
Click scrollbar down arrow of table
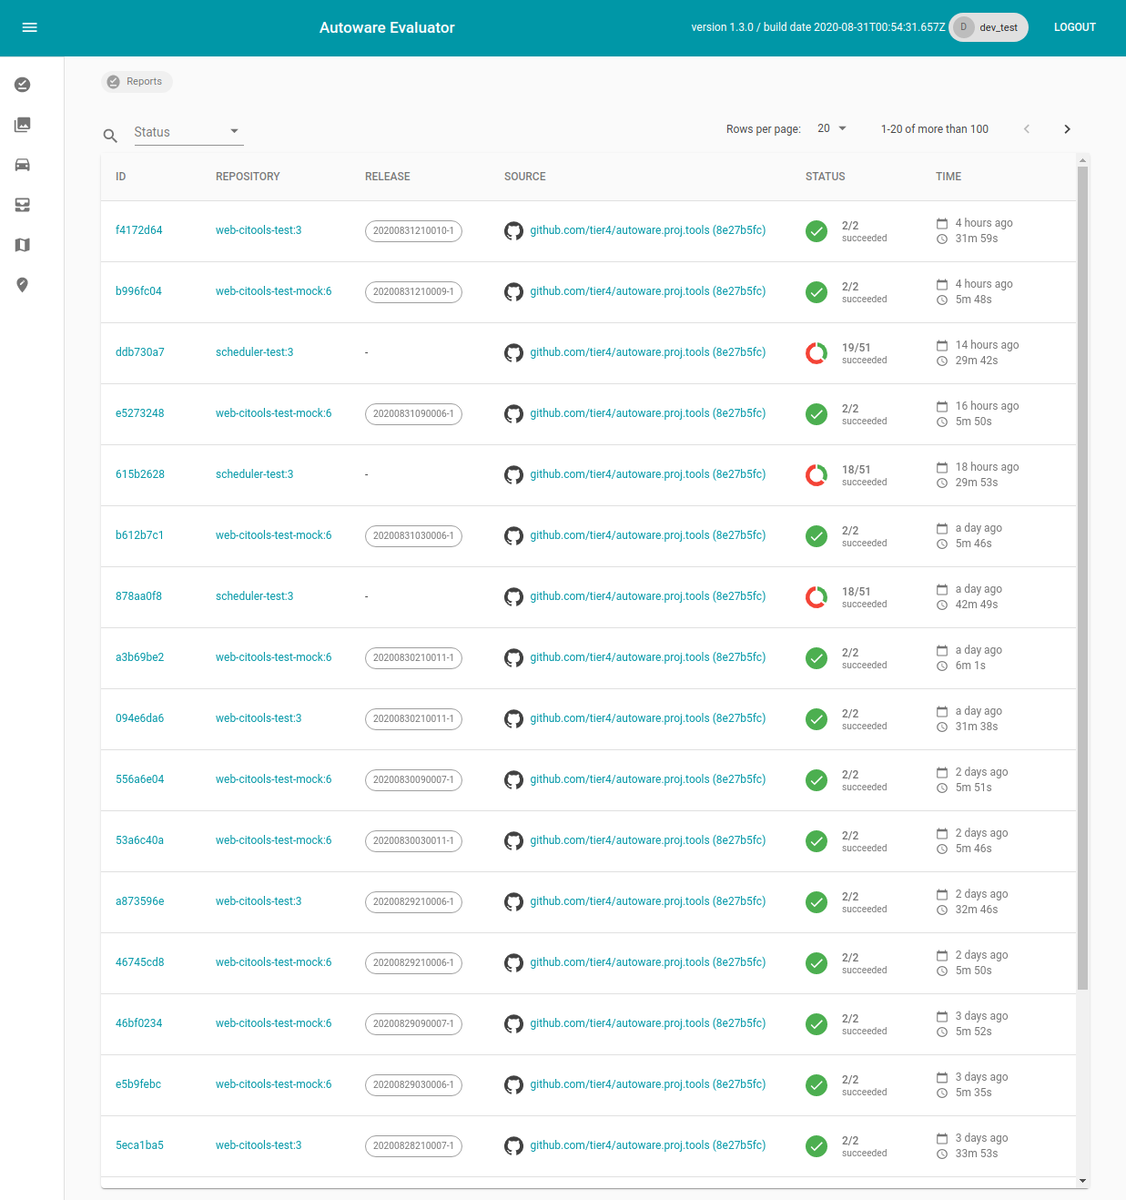1083,1181
